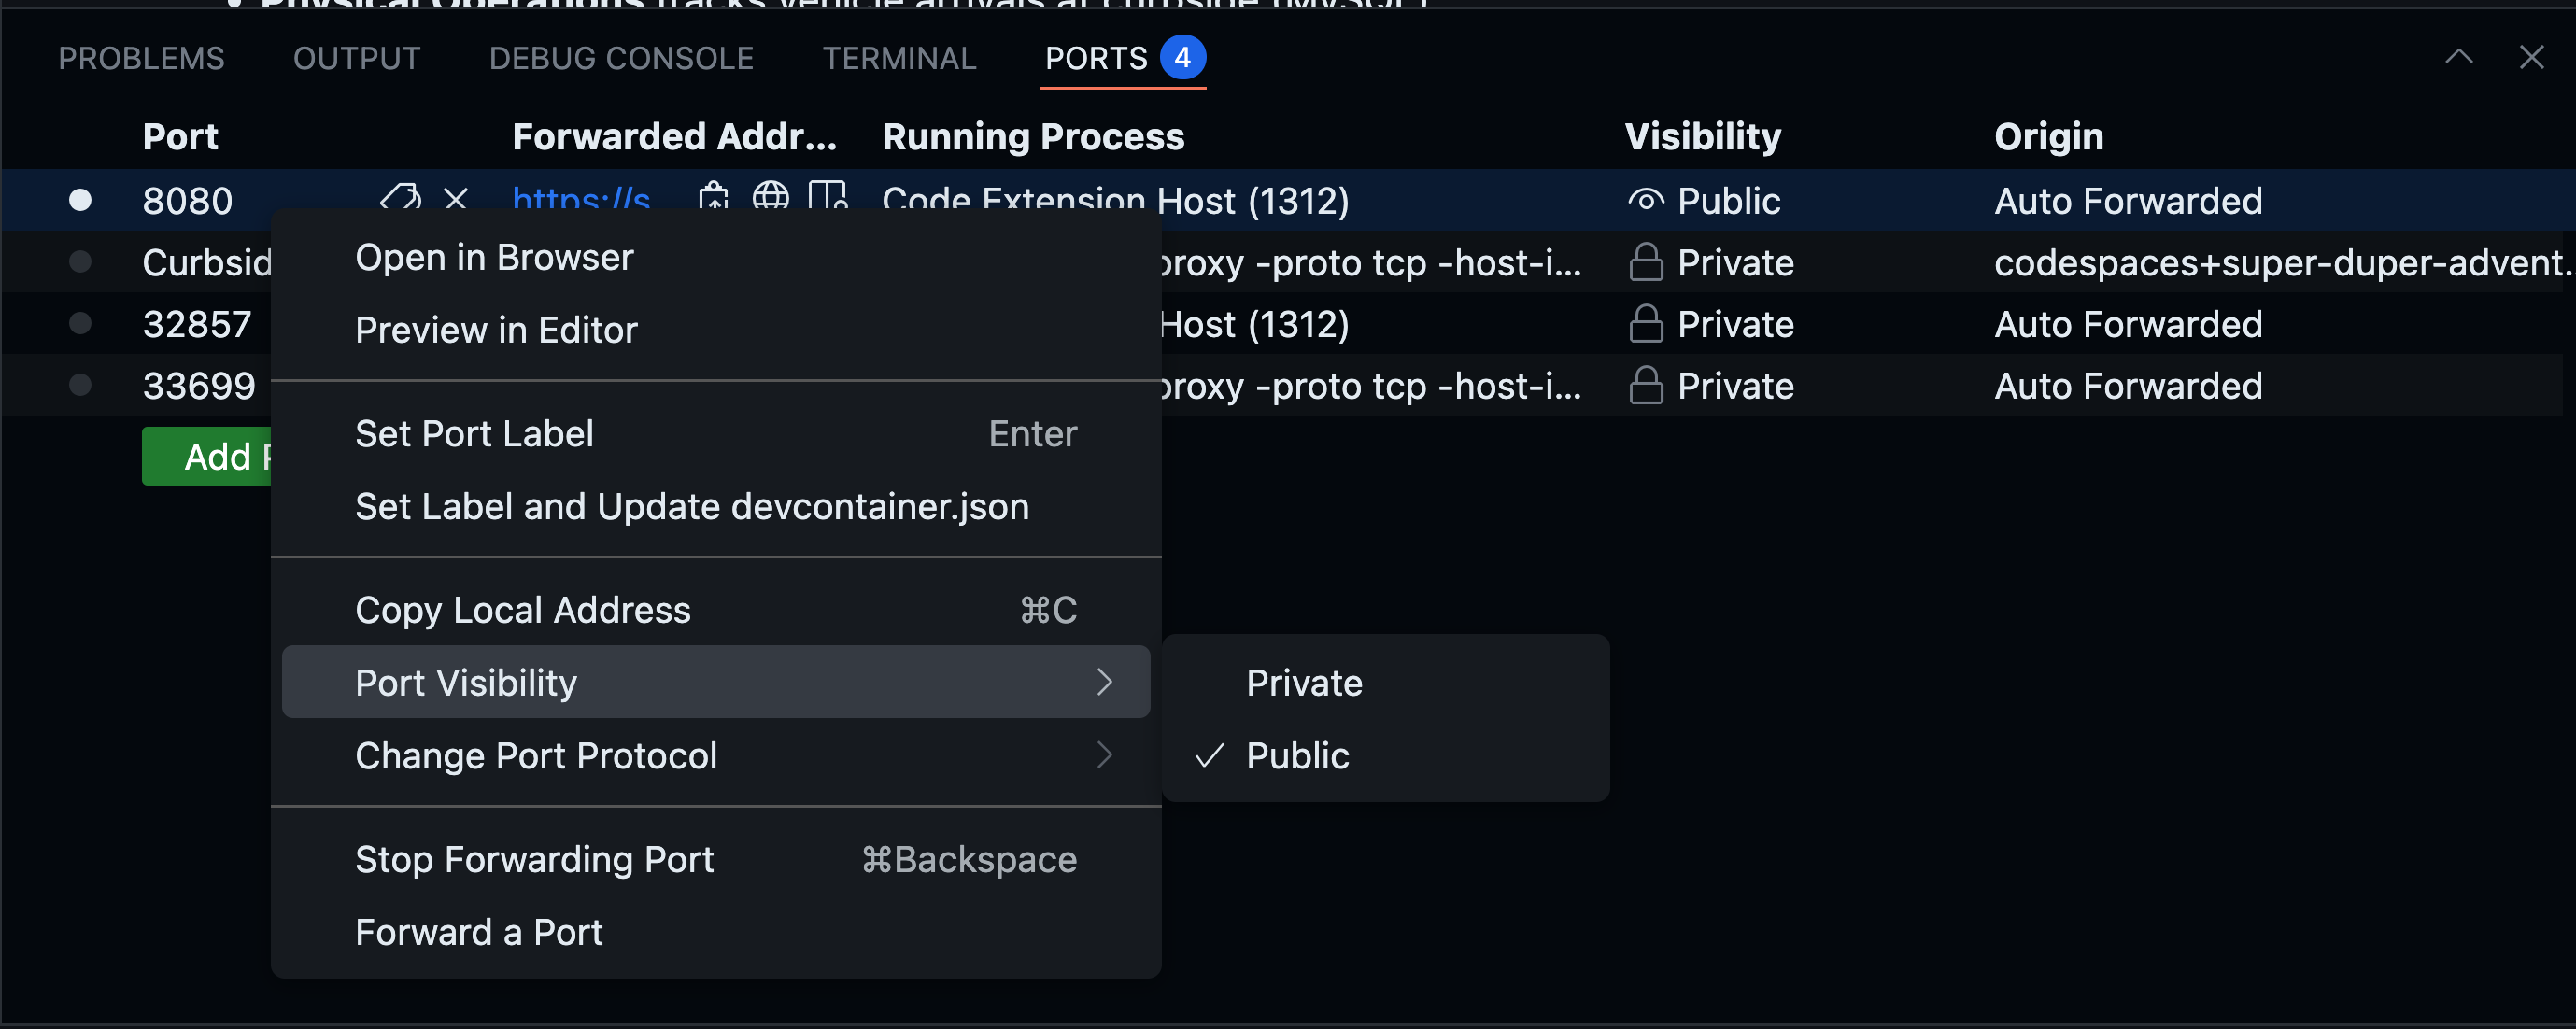Follow the https forwarded address link
Image resolution: width=2576 pixels, height=1029 pixels.
pyautogui.click(x=580, y=200)
